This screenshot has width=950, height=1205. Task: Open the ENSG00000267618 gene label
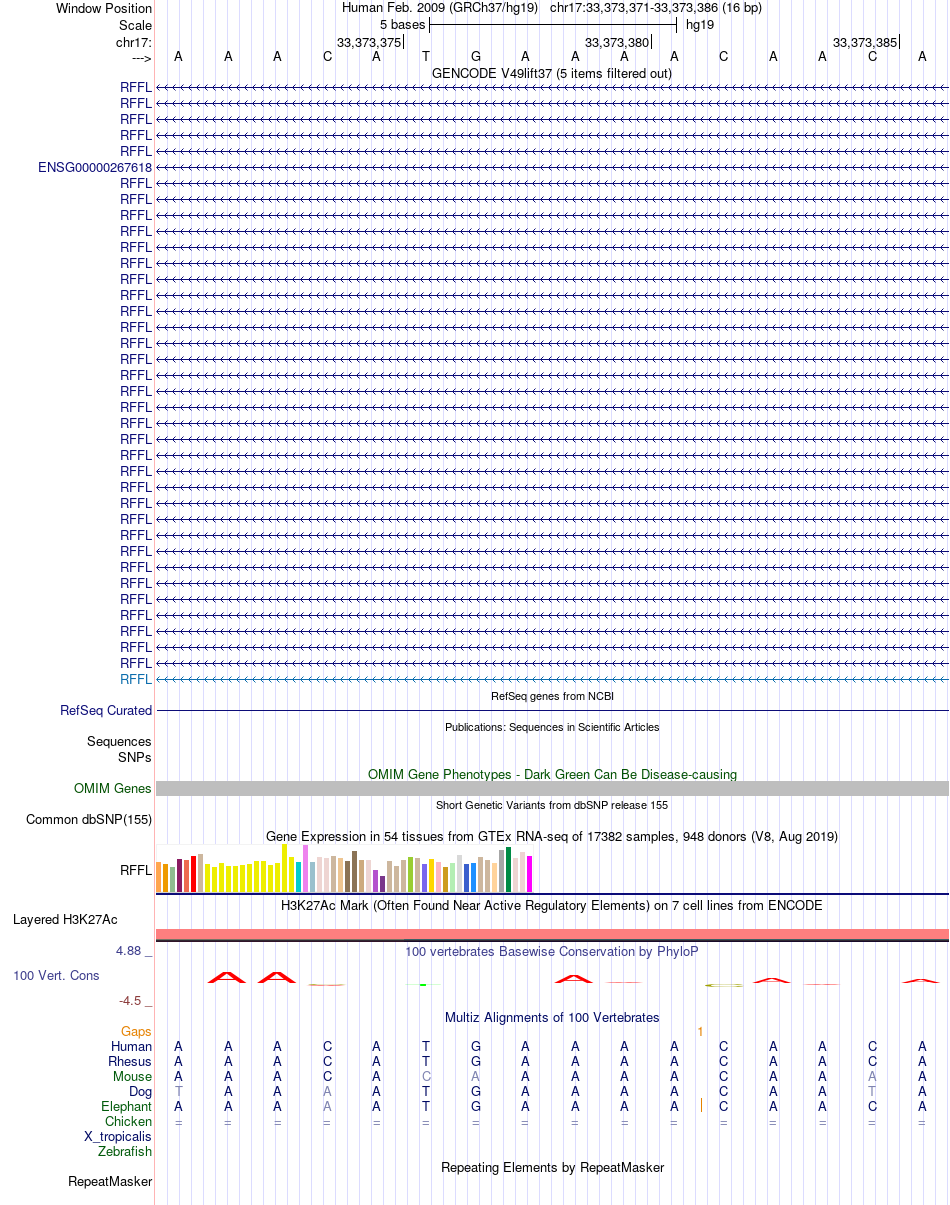point(95,167)
